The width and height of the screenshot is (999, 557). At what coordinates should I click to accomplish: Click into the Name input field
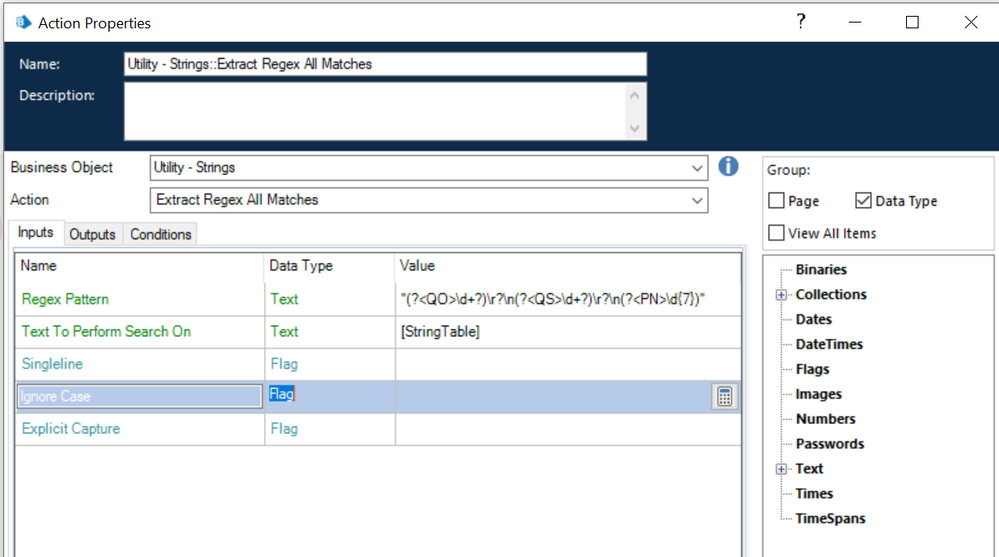pyautogui.click(x=385, y=64)
